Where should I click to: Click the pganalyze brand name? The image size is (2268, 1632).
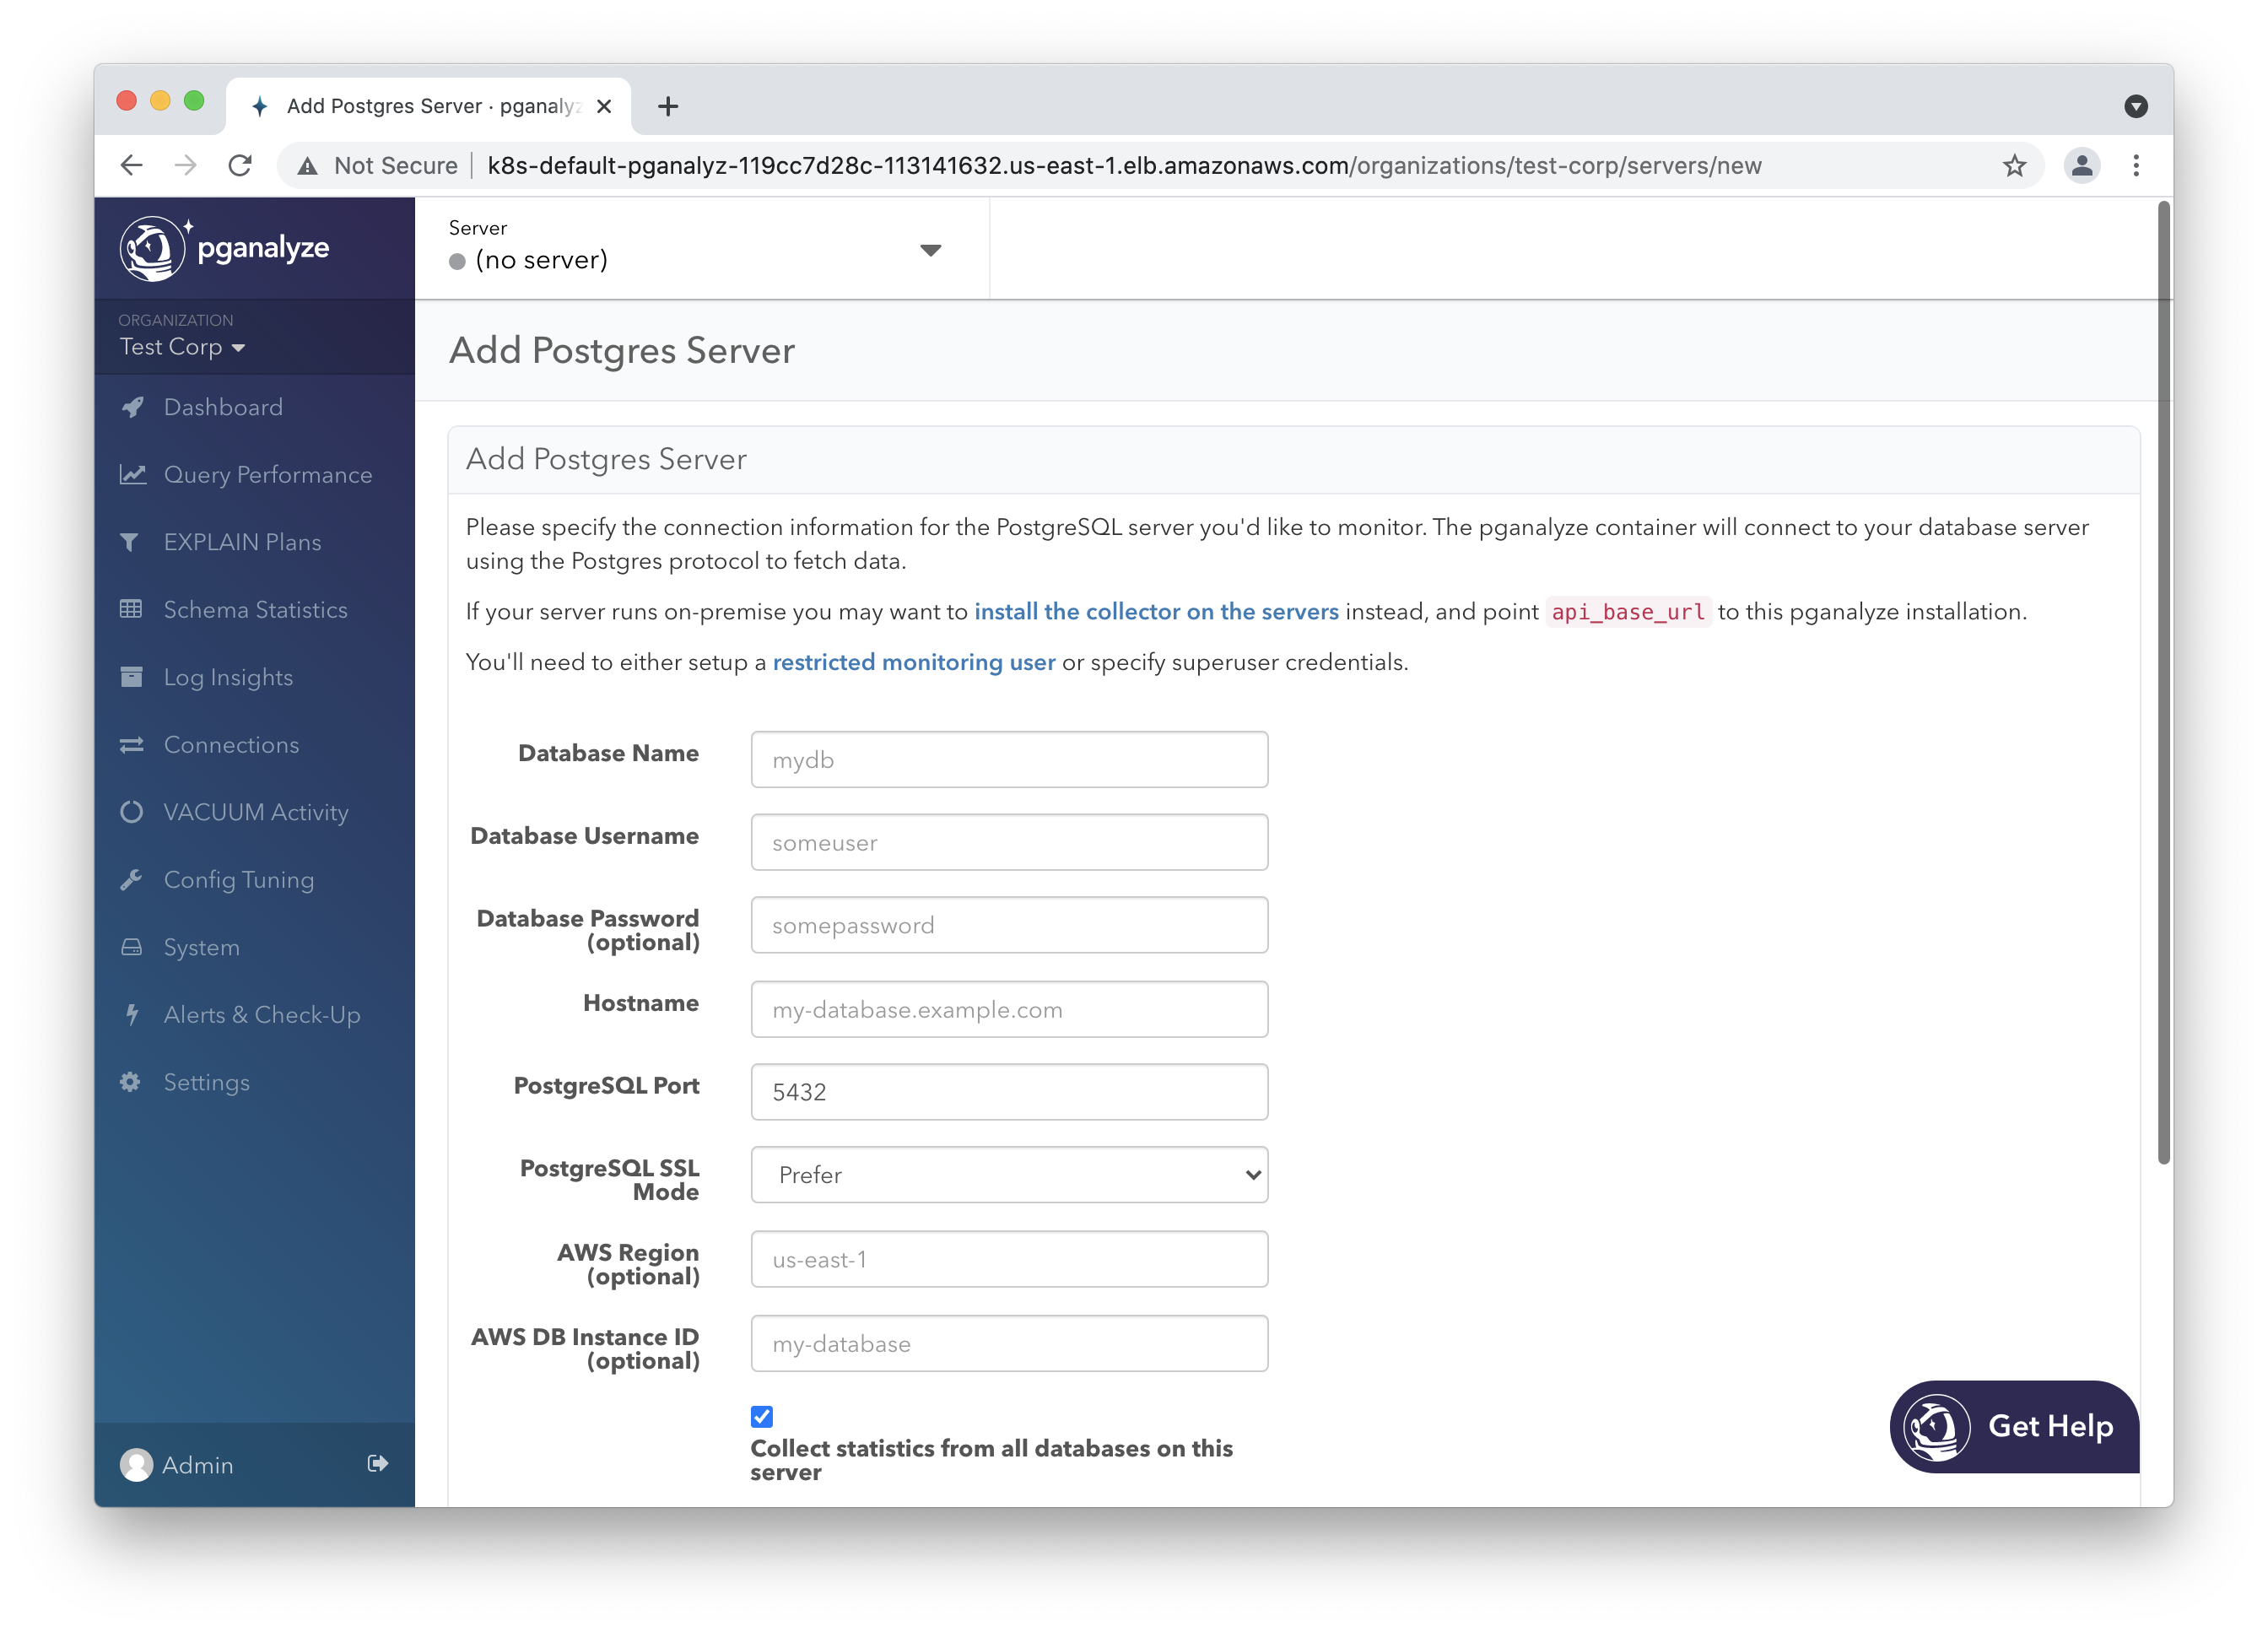[263, 248]
